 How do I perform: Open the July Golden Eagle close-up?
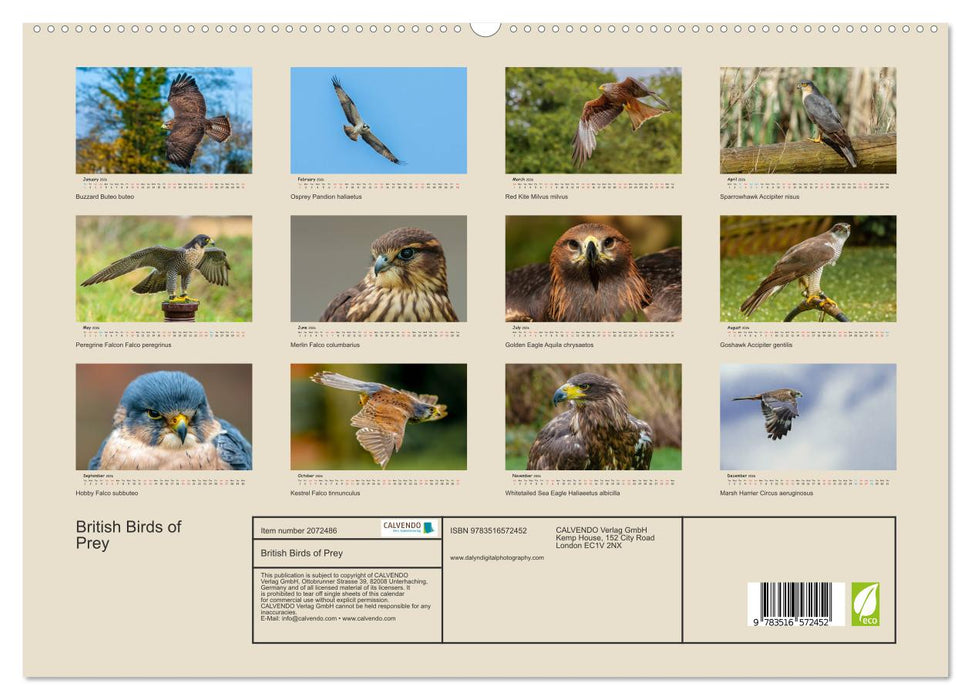click(595, 270)
